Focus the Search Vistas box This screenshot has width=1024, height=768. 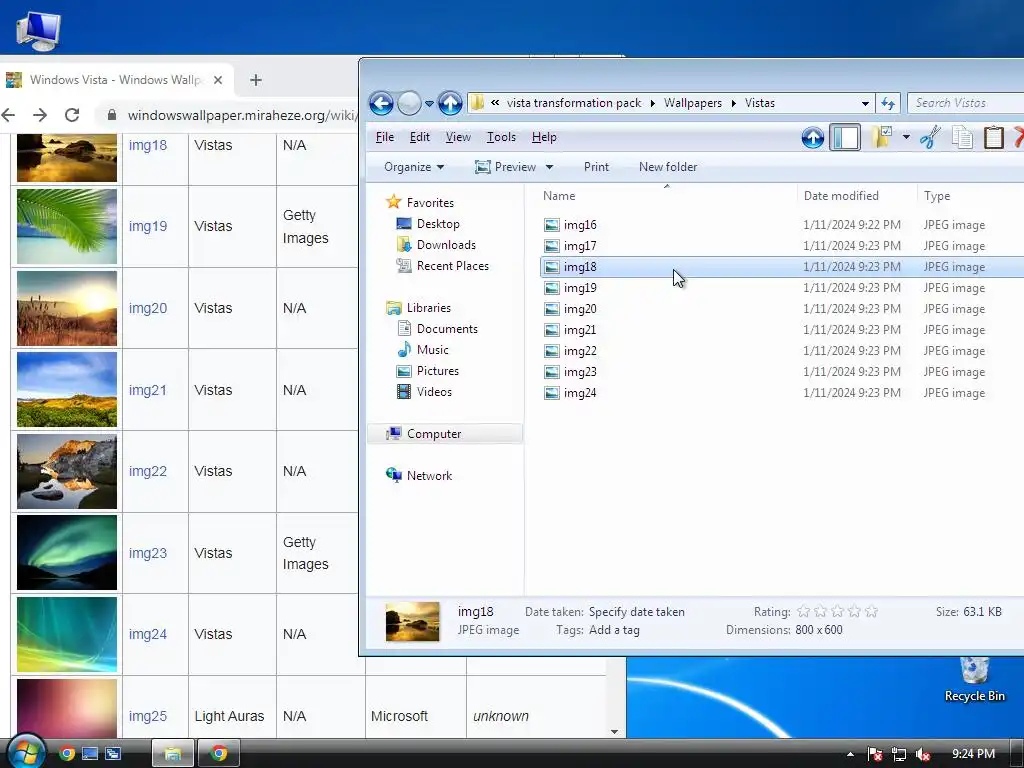pos(967,103)
